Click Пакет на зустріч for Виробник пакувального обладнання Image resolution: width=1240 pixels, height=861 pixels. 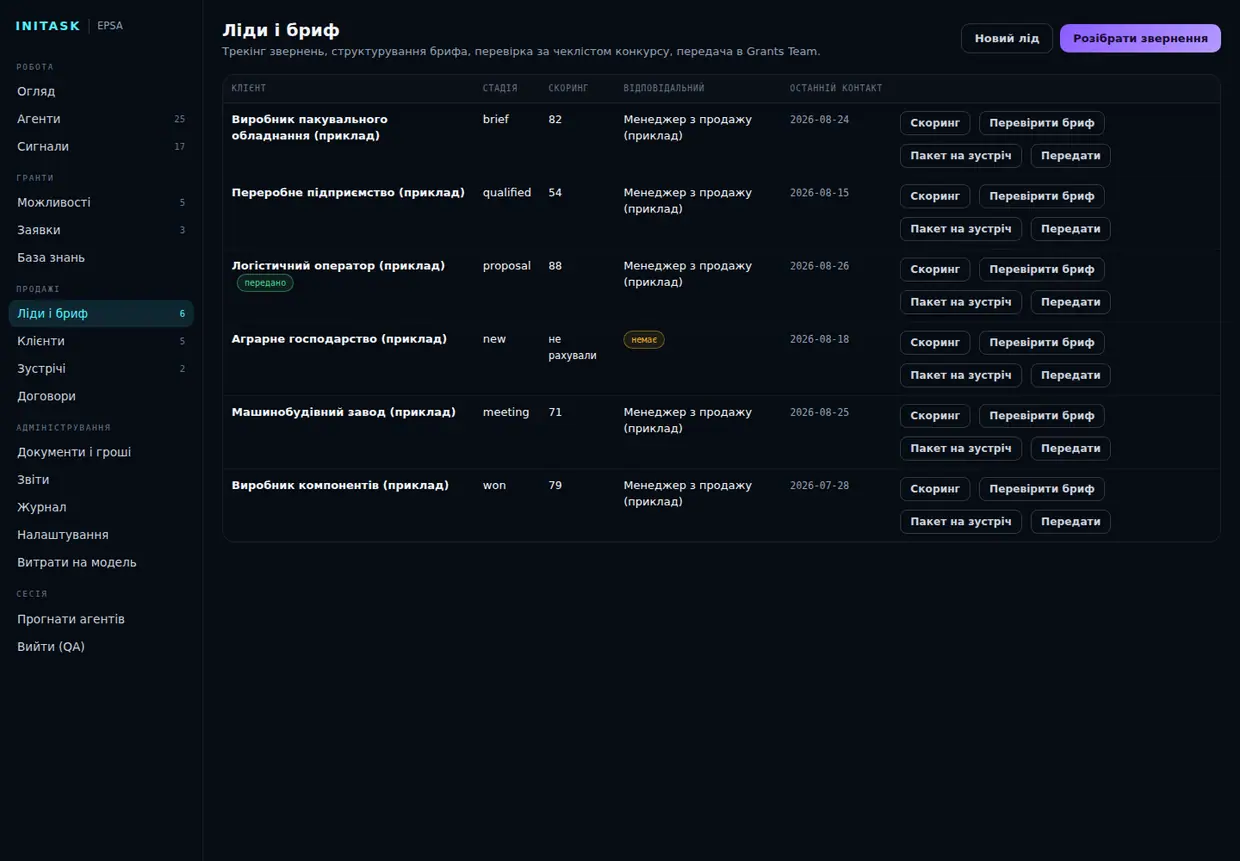(961, 156)
